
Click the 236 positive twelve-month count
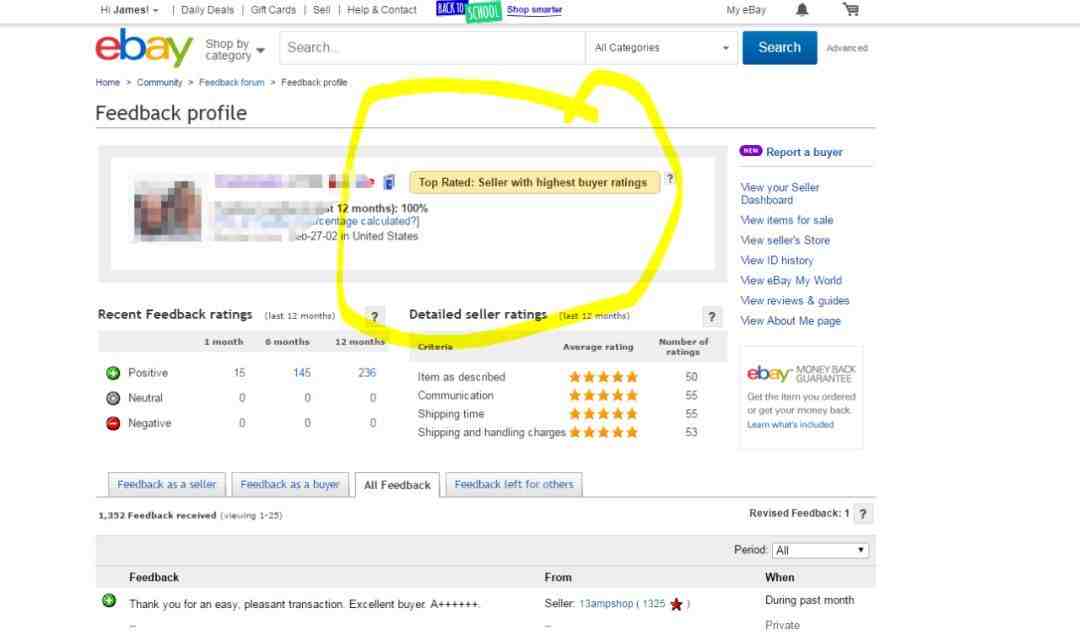click(366, 373)
